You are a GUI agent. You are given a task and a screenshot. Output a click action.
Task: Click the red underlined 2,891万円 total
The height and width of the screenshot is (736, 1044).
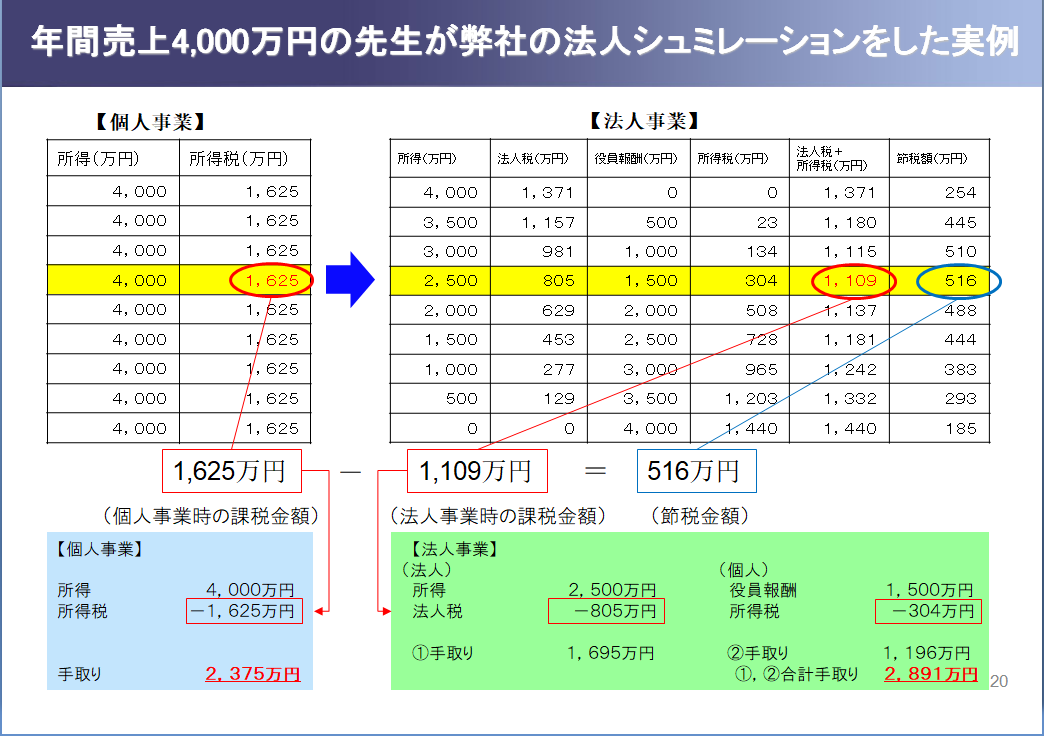click(x=931, y=674)
